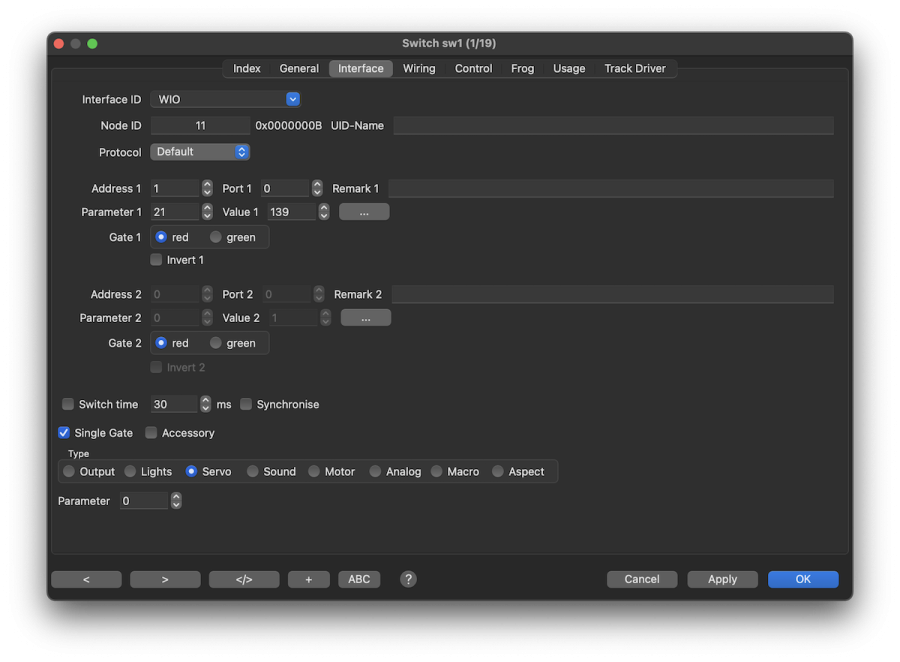Open XML view with </> button
Screen dimensions: 900x662
point(244,579)
